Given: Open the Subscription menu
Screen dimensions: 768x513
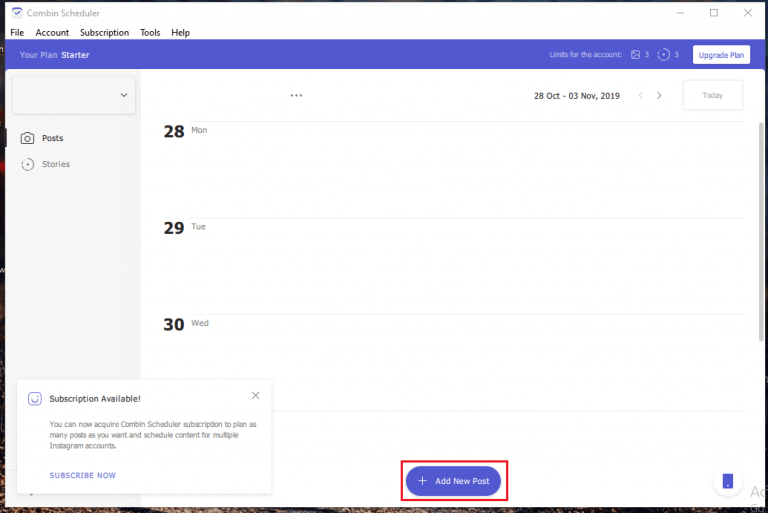Looking at the screenshot, I should 104,33.
